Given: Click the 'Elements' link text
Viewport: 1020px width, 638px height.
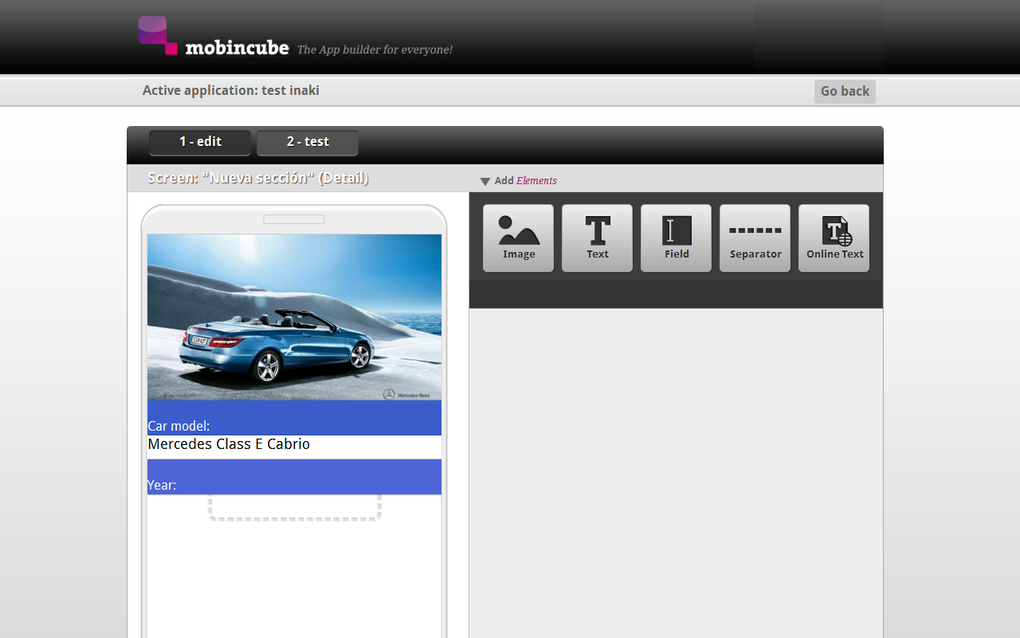Looking at the screenshot, I should (x=537, y=181).
